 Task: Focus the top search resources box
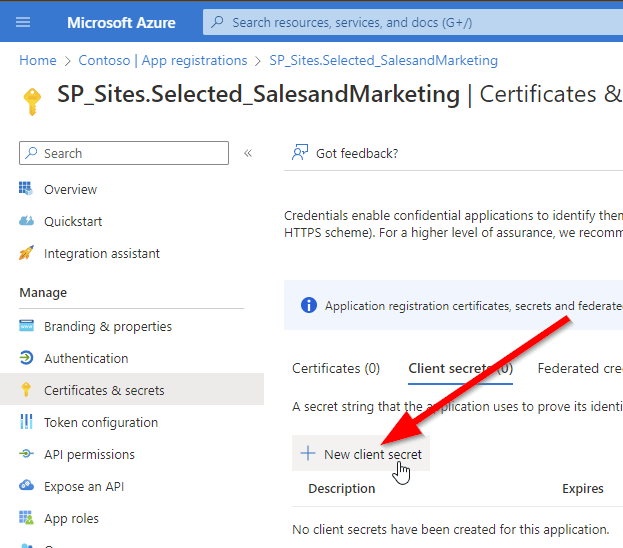(x=413, y=22)
